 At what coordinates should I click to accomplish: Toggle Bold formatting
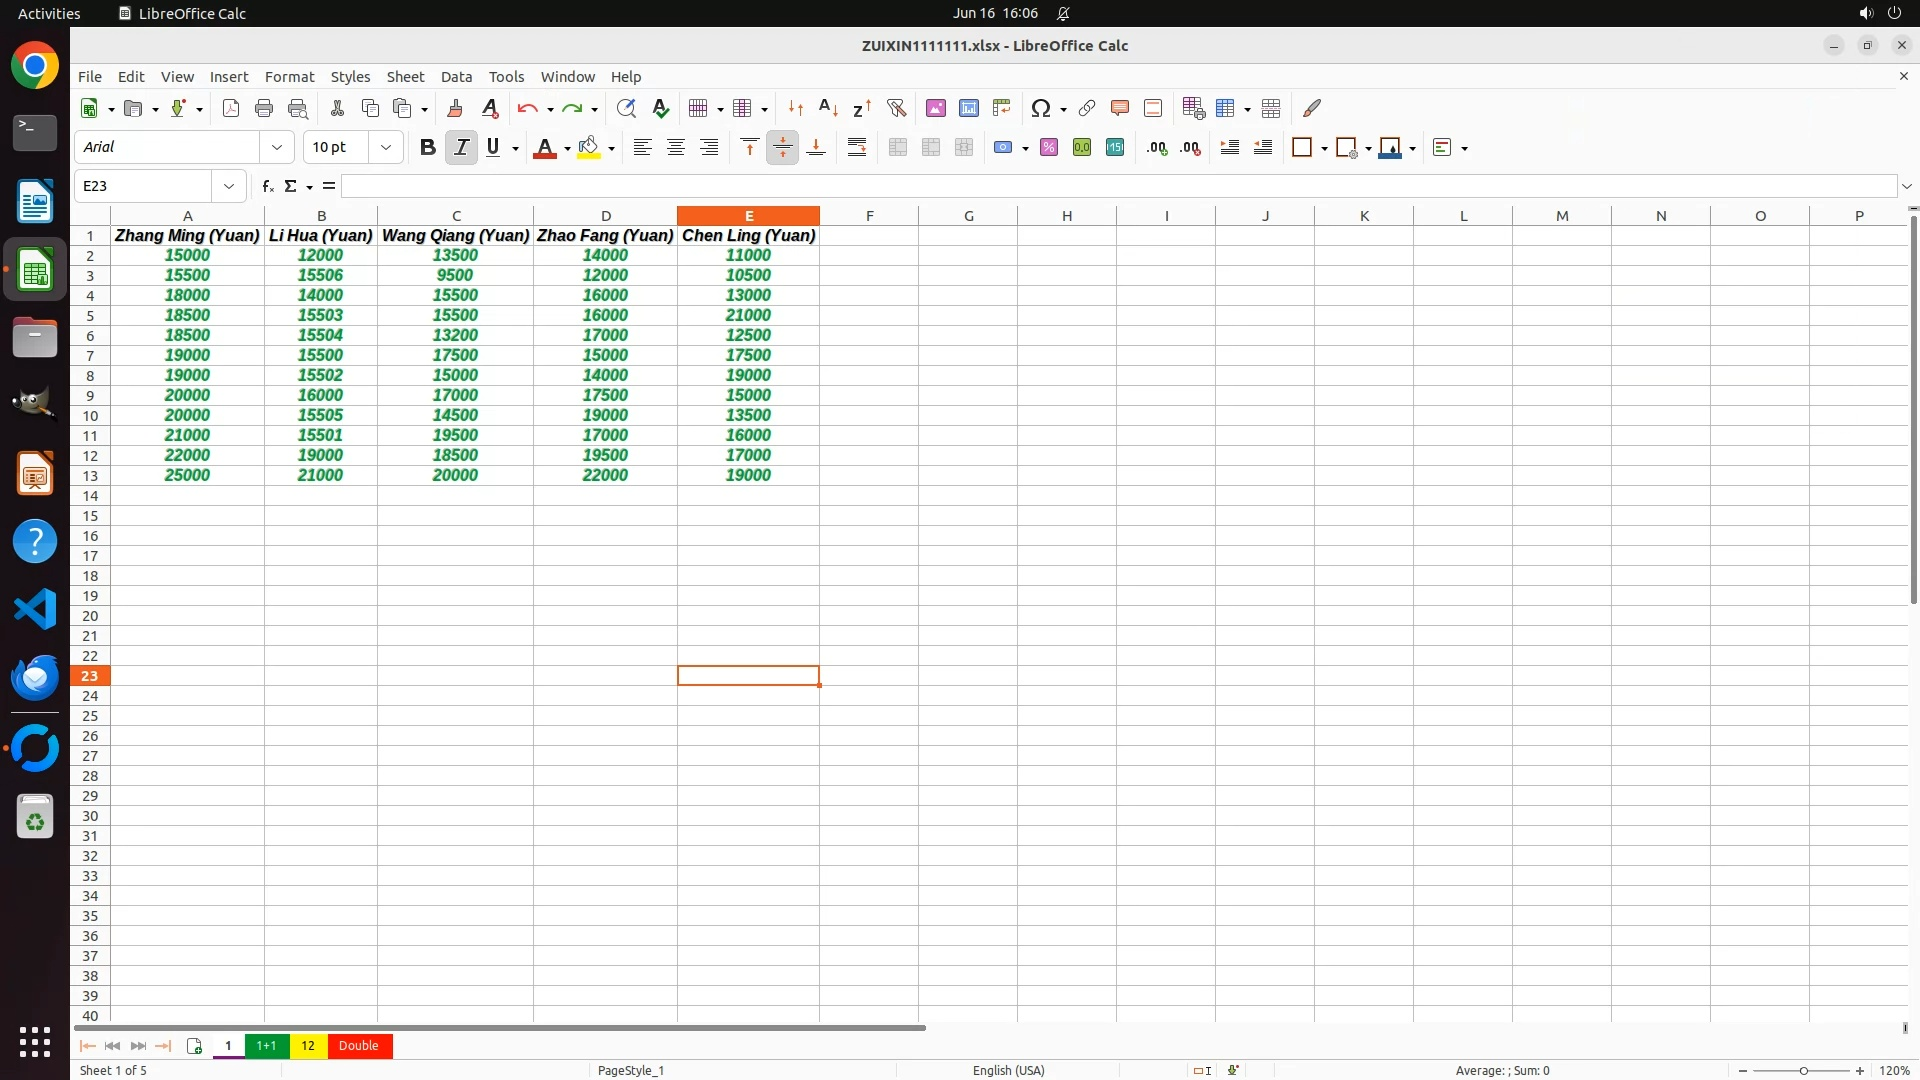tap(427, 148)
